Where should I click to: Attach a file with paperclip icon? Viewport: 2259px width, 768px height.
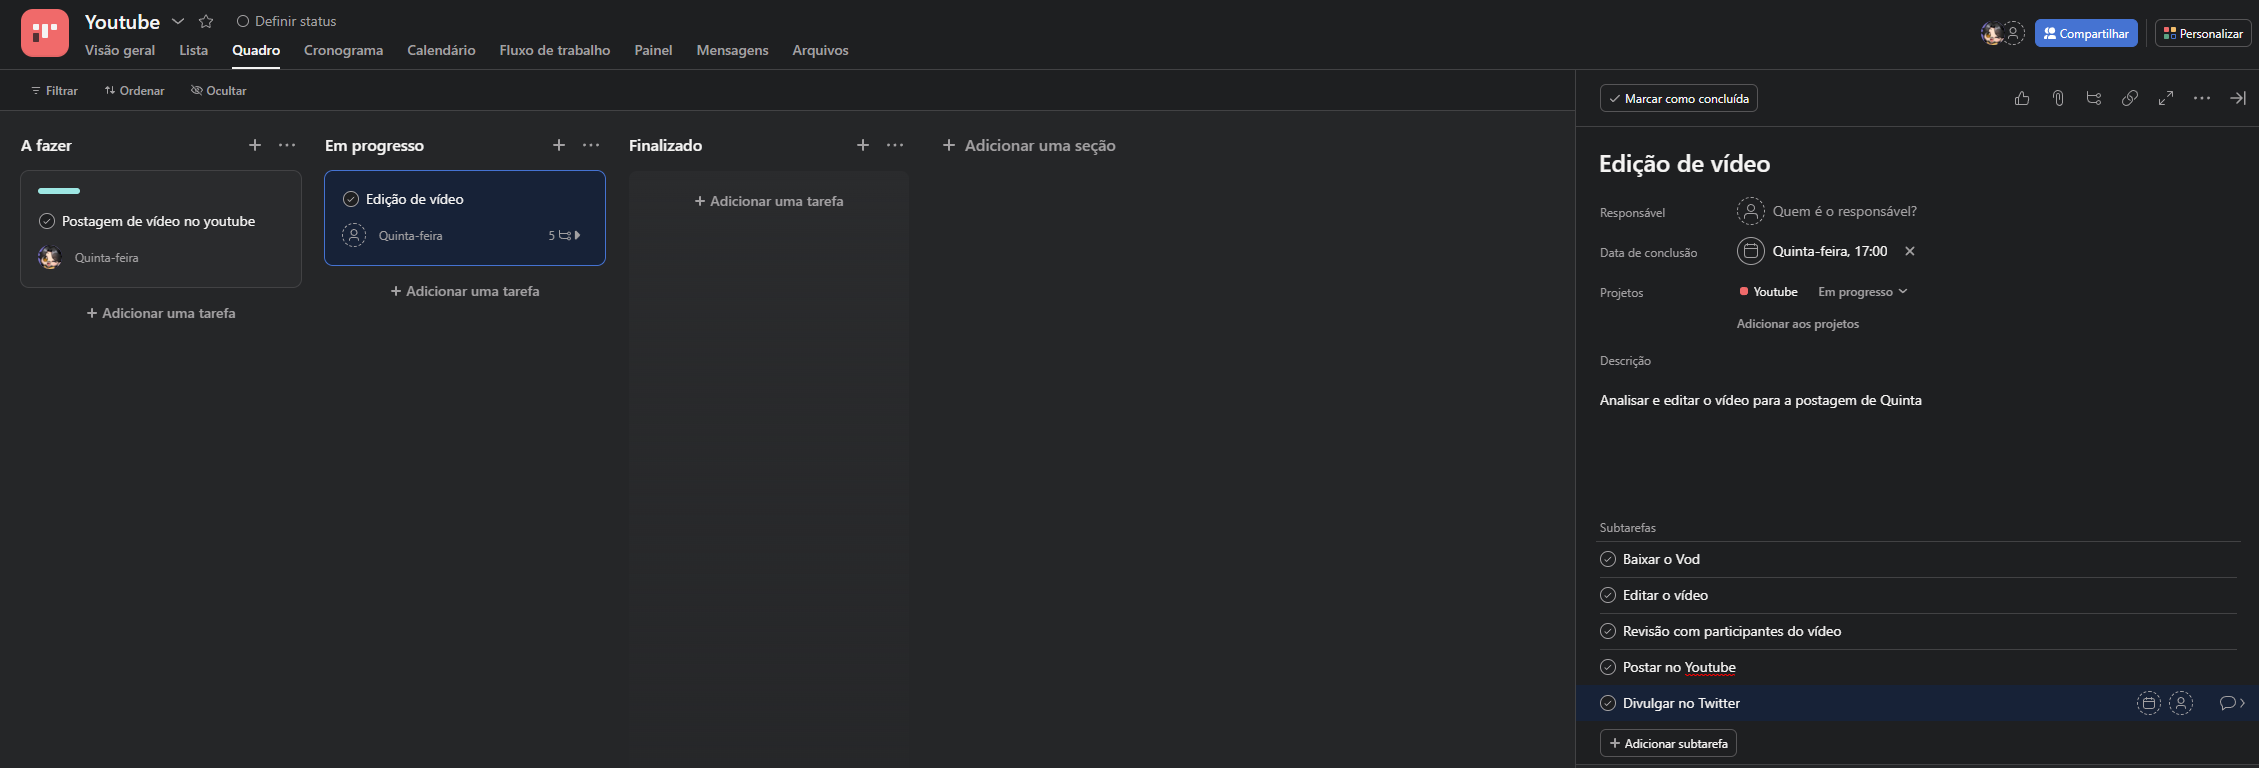(x=2058, y=98)
